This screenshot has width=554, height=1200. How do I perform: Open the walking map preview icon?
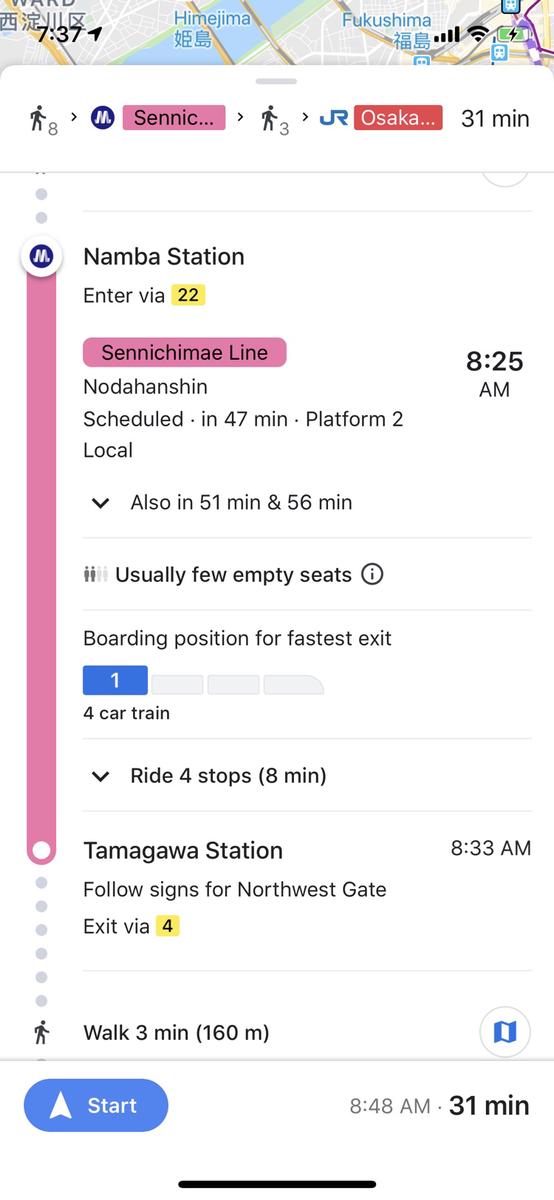pyautogui.click(x=505, y=1031)
